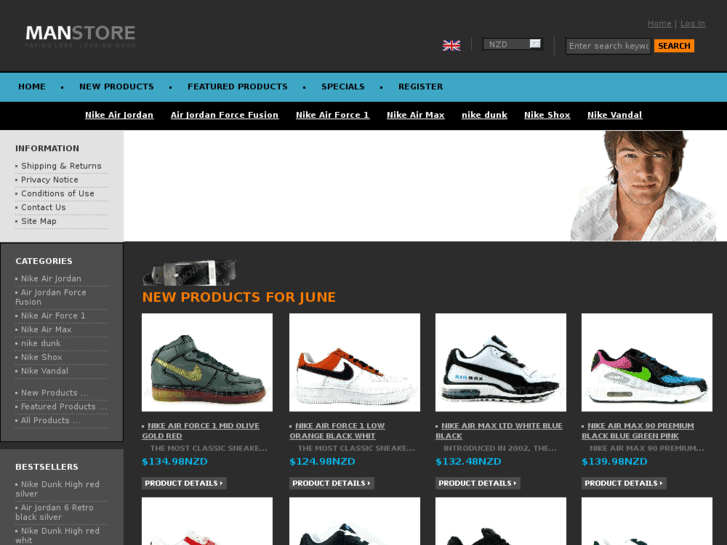The width and height of the screenshot is (727, 545).
Task: Open FEATURED PRODUCTS menu item
Action: click(237, 87)
